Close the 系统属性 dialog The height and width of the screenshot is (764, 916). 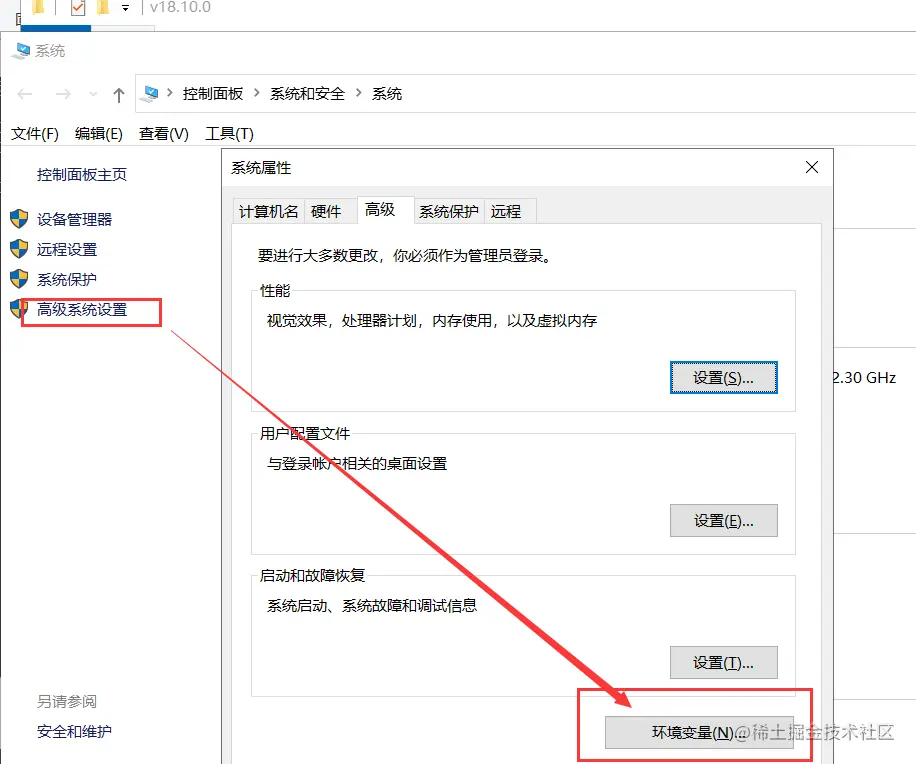(811, 168)
